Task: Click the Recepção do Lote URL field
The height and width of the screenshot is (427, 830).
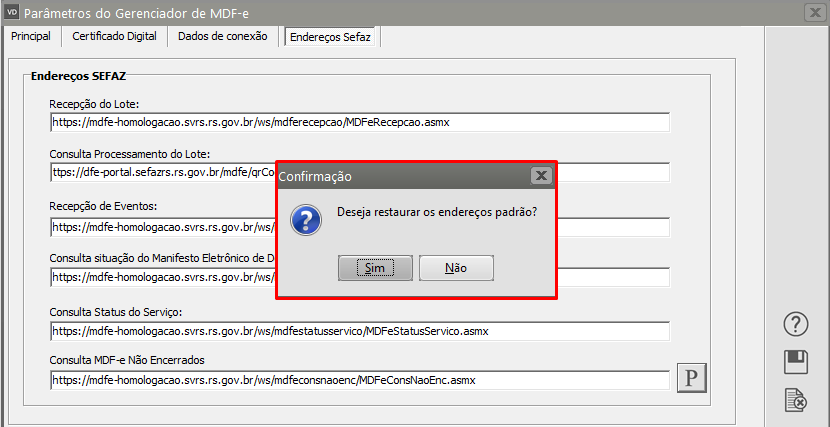Action: tap(360, 122)
